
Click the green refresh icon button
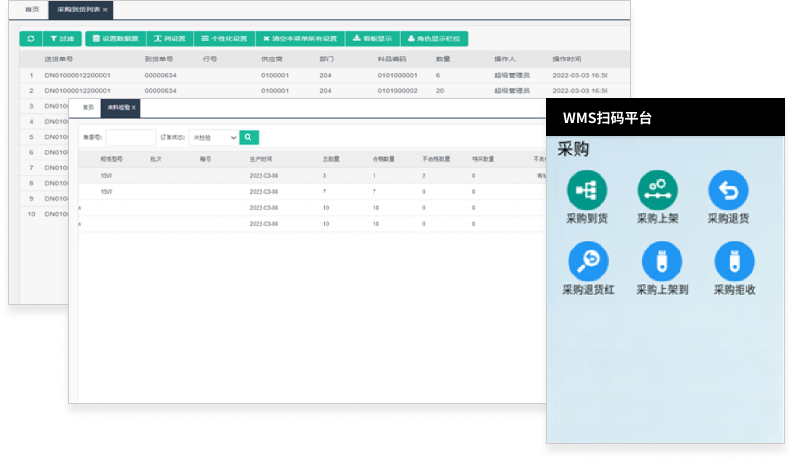(x=30, y=39)
